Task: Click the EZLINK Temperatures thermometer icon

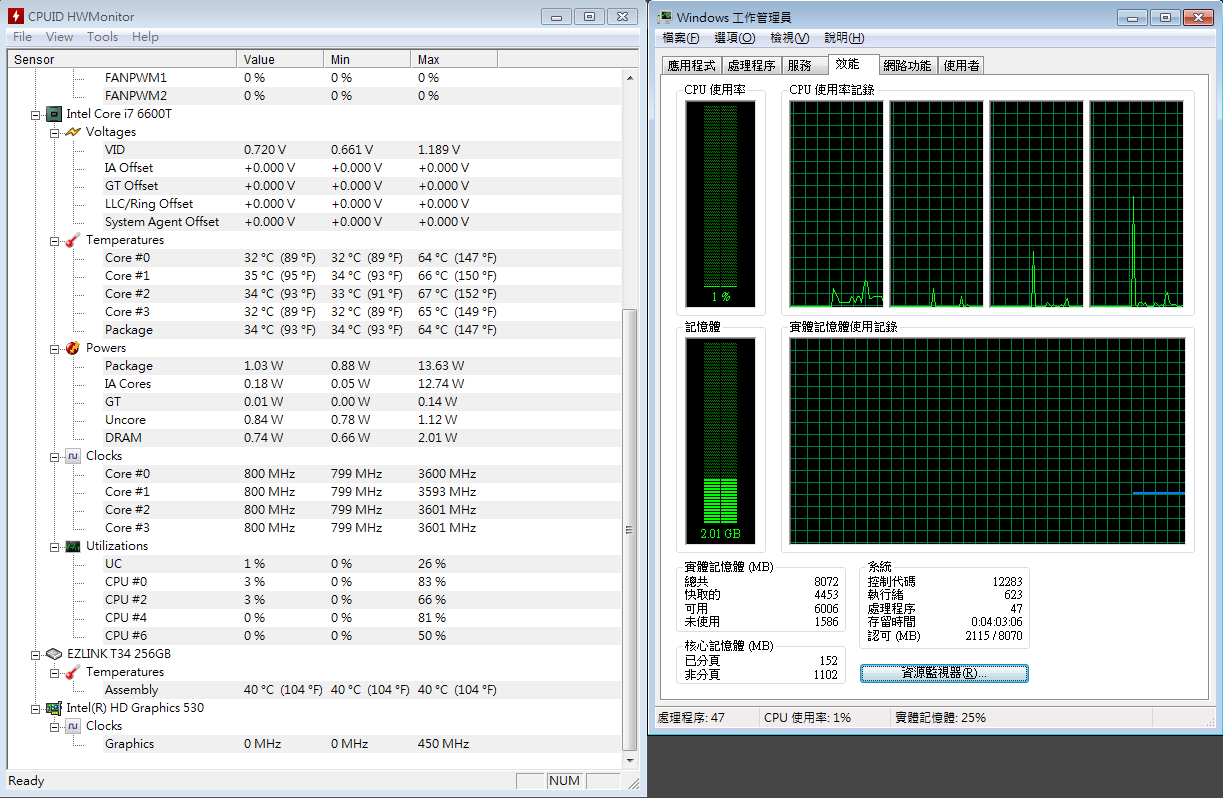Action: (x=73, y=672)
